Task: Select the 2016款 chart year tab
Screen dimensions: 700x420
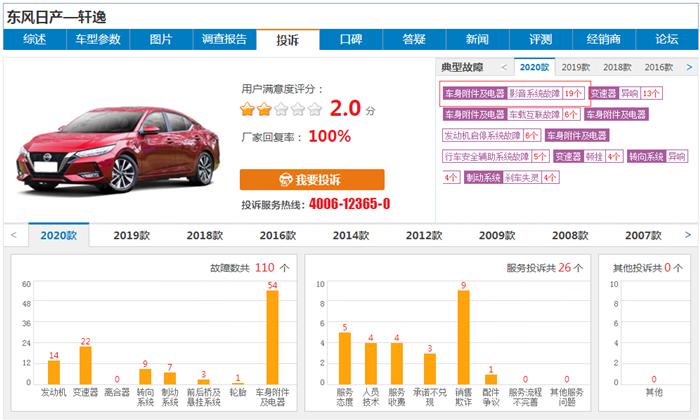Action: point(278,235)
